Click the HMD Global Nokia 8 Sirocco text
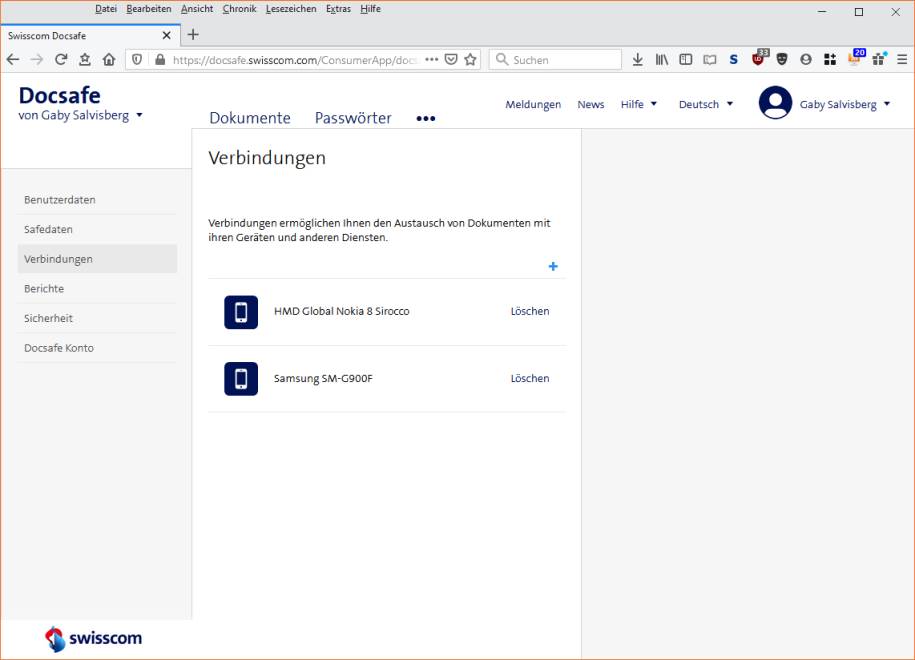This screenshot has width=915, height=660. 341,312
